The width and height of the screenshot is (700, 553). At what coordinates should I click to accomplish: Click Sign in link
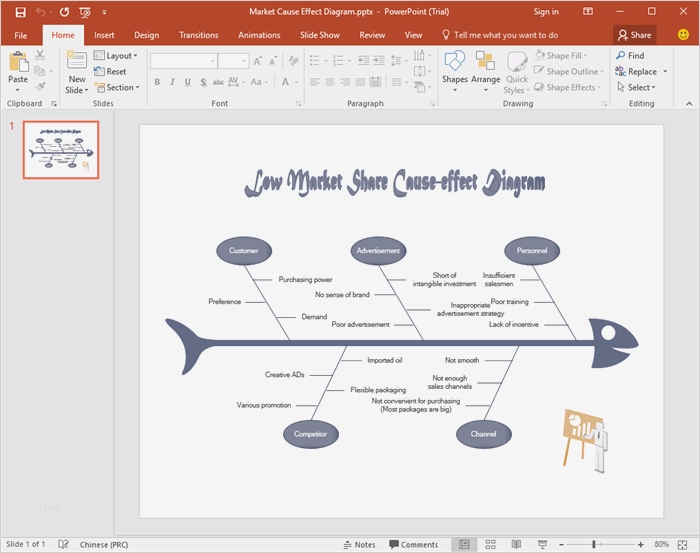[546, 12]
